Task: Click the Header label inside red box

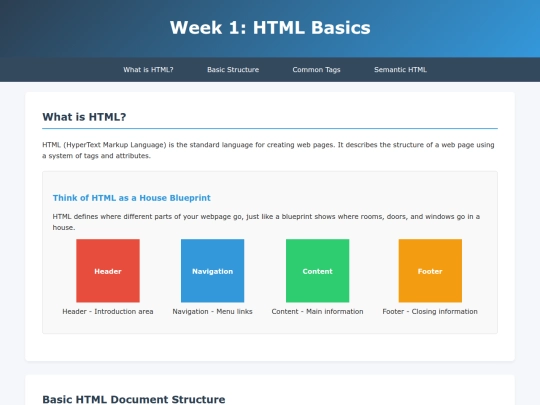Action: 108,271
